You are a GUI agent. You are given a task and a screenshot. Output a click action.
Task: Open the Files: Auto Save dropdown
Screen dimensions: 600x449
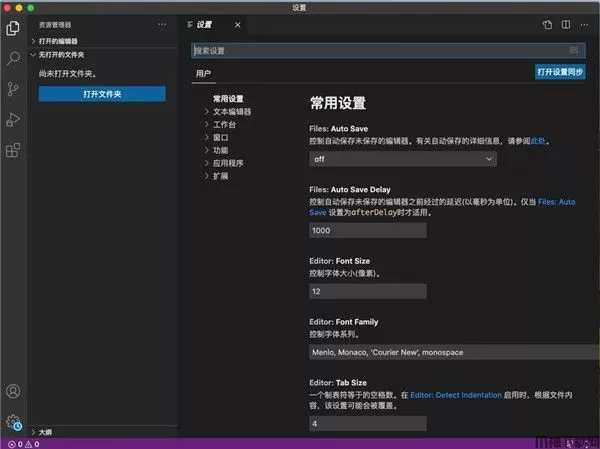pos(403,159)
